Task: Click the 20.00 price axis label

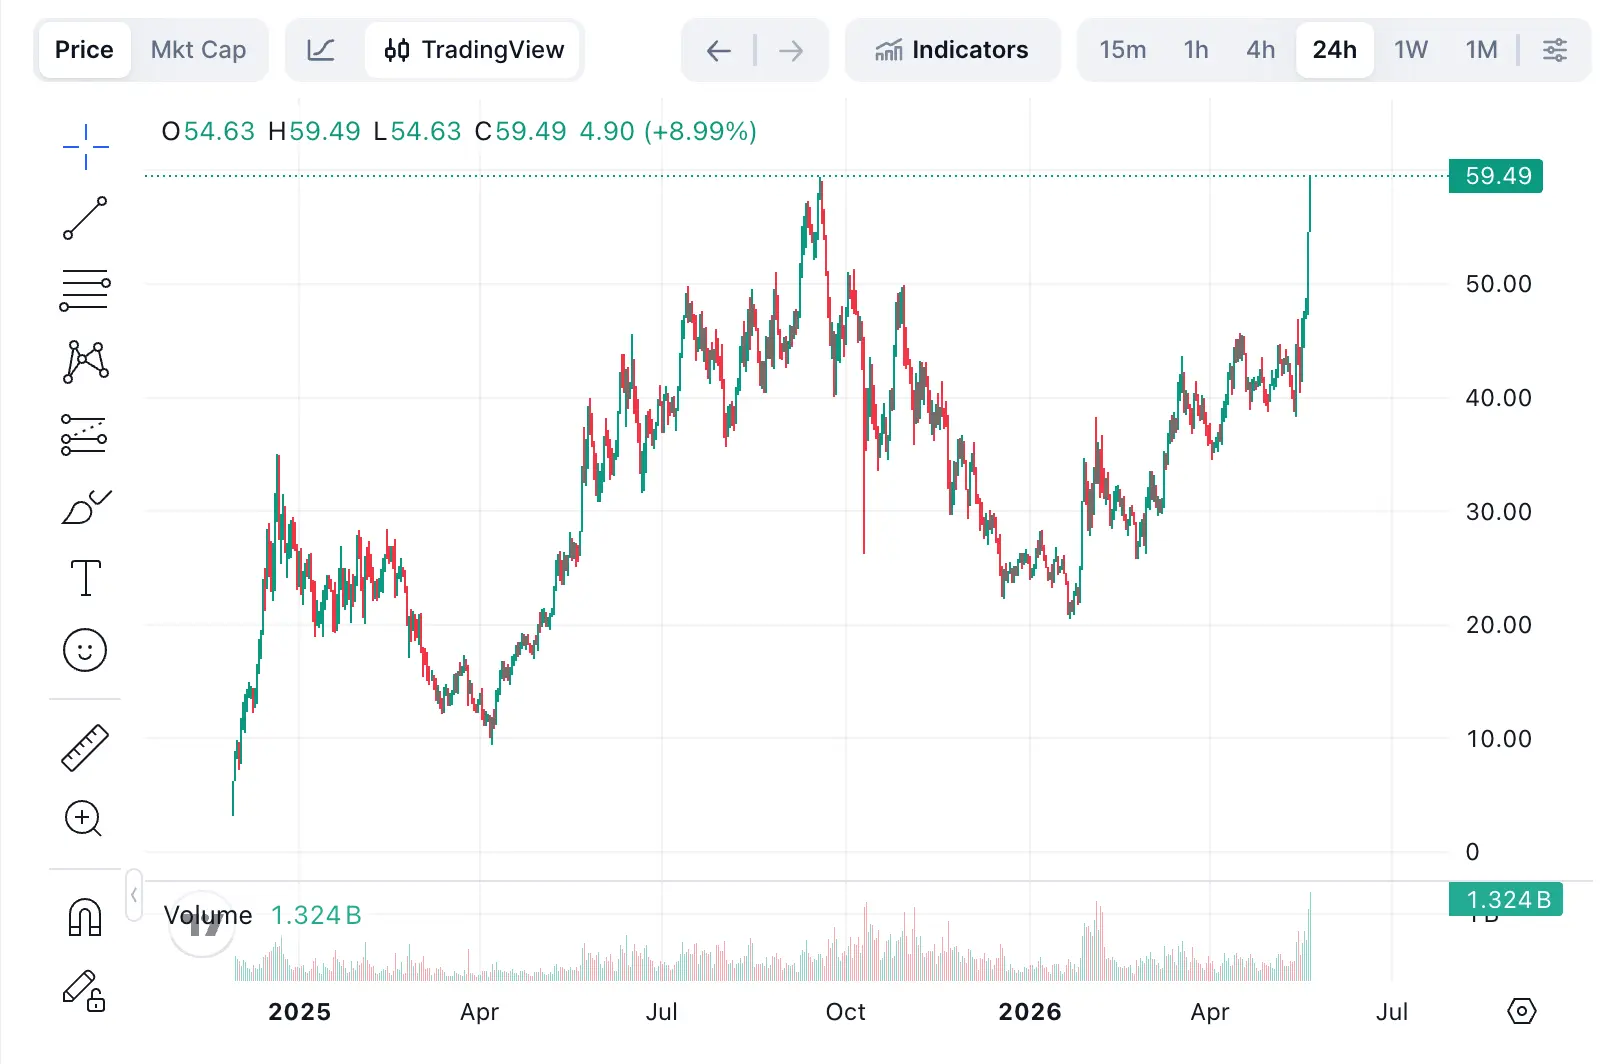Action: pyautogui.click(x=1498, y=625)
